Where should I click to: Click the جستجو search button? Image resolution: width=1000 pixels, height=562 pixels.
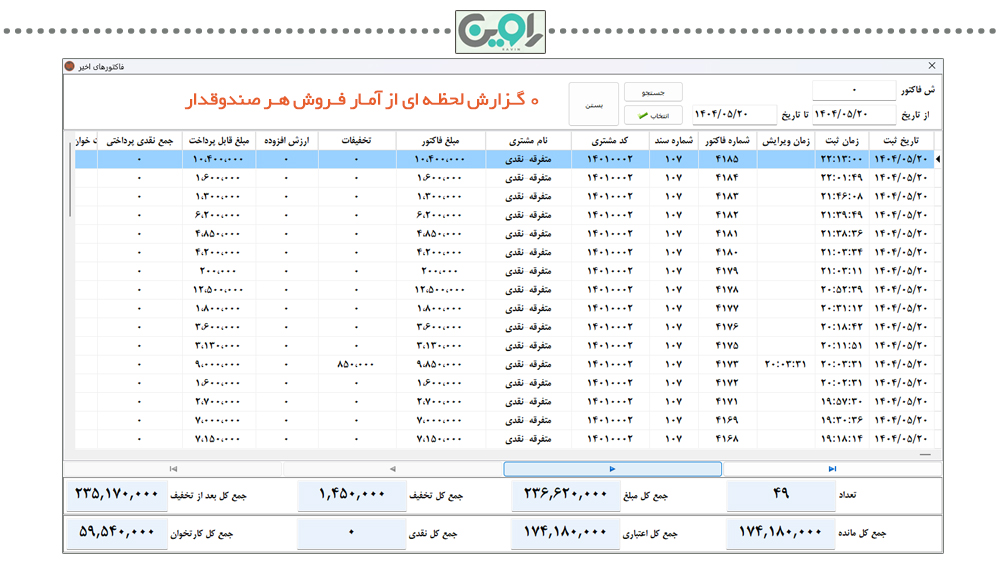pos(653,92)
